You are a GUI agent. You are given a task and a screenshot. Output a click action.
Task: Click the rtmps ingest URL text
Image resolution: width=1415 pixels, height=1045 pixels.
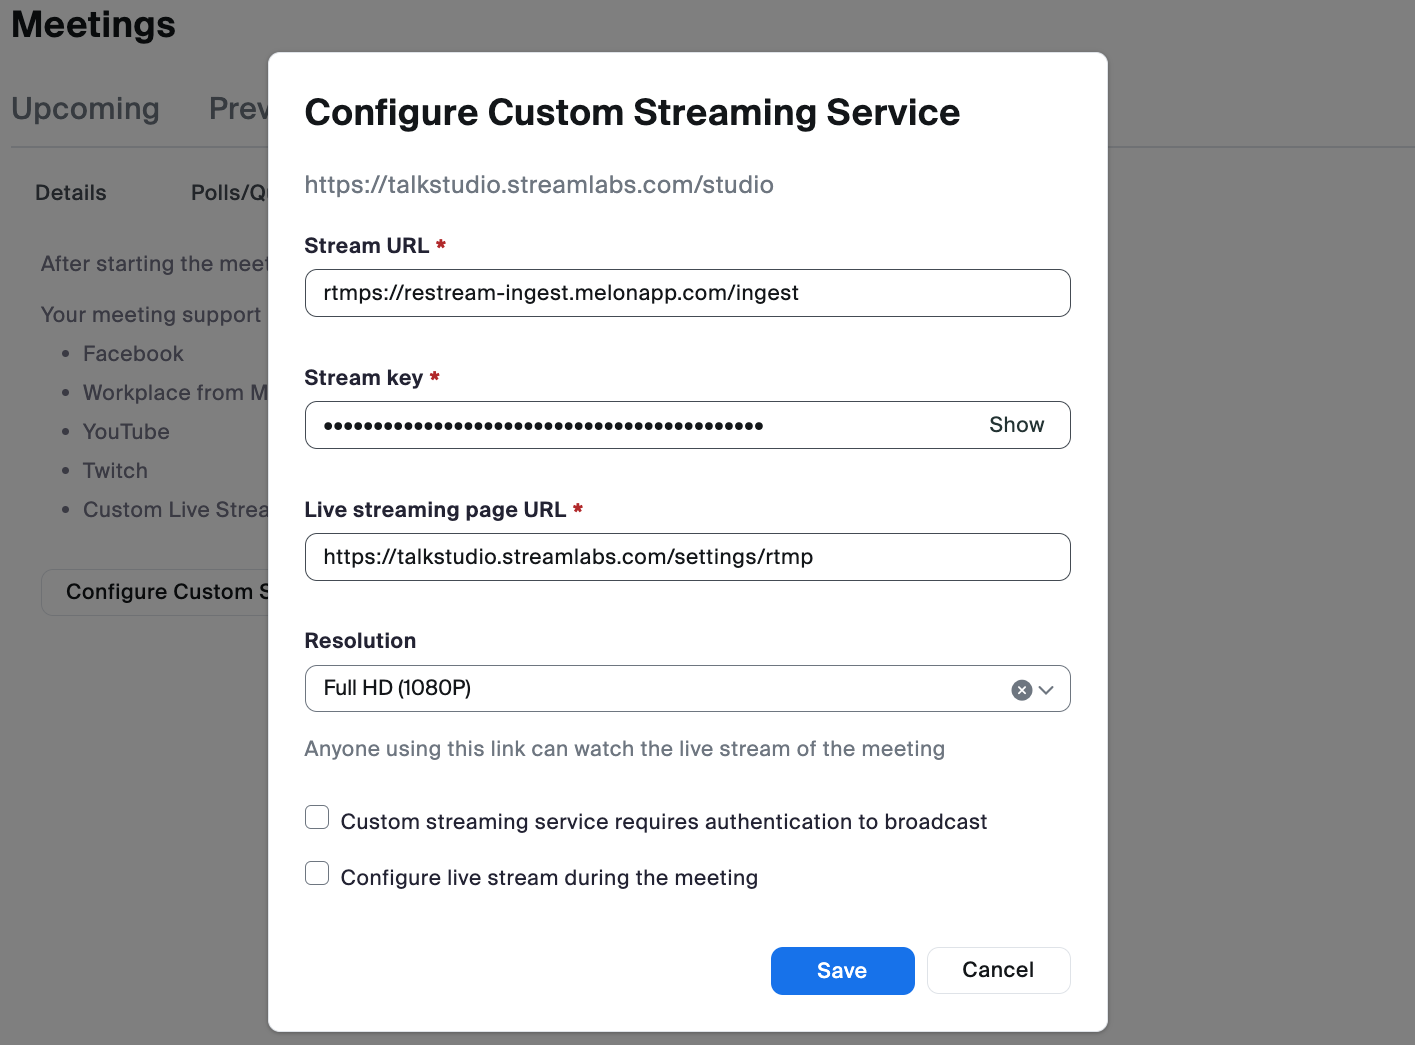[x=560, y=293]
